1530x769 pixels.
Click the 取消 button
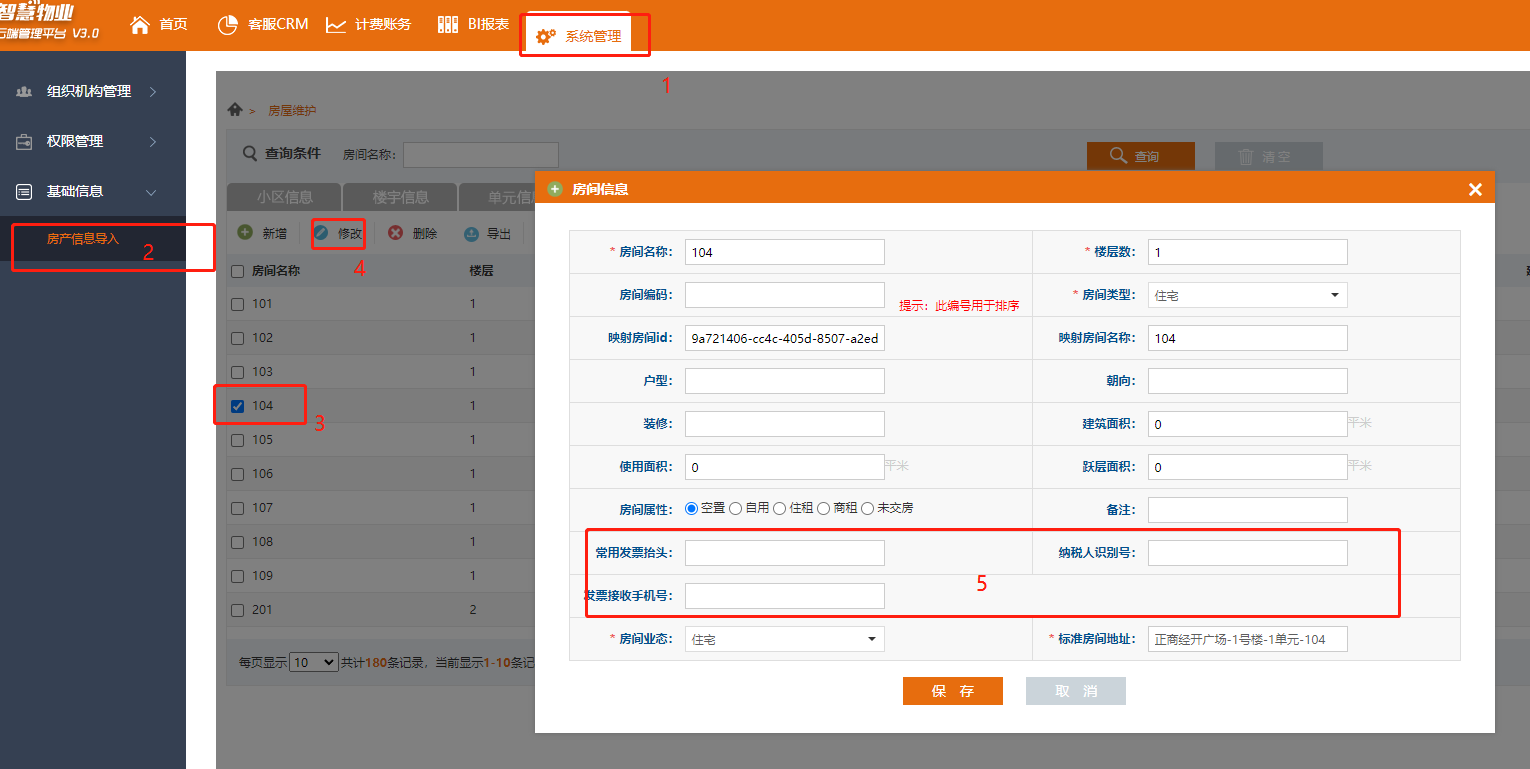coord(1076,691)
